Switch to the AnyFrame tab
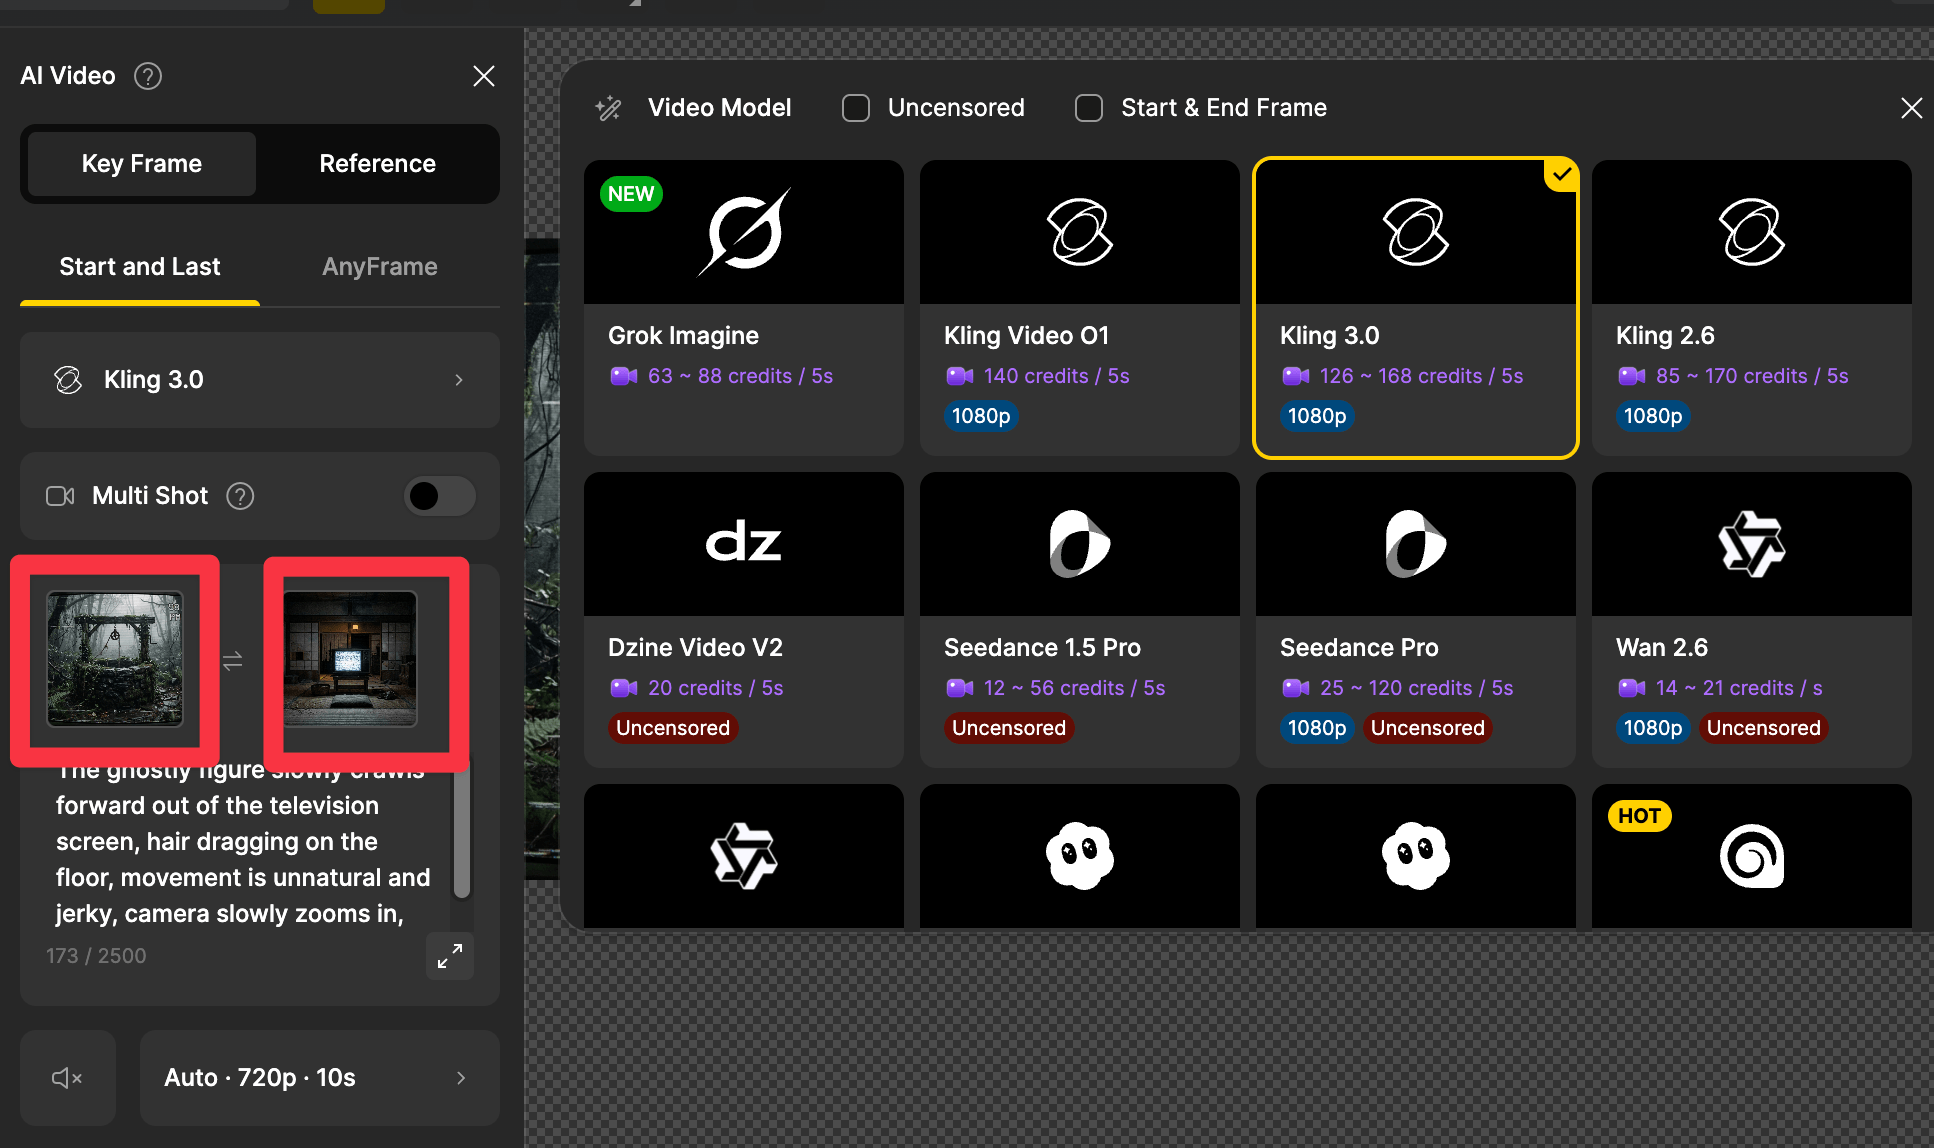The image size is (1934, 1148). pyautogui.click(x=379, y=267)
